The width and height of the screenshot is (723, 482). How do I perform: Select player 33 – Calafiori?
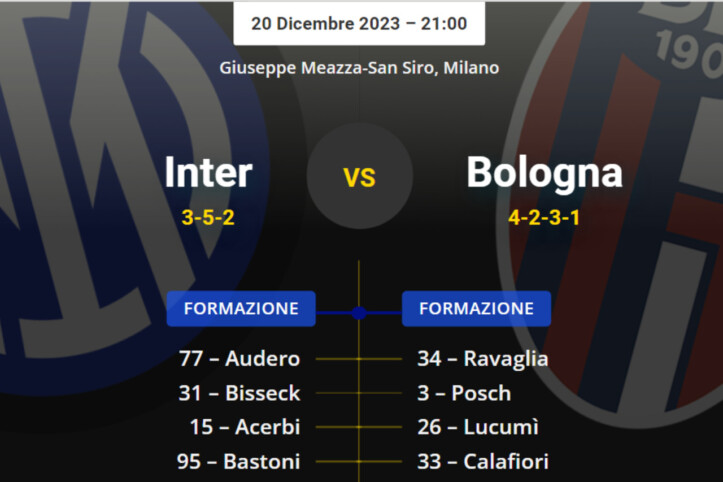coord(483,461)
